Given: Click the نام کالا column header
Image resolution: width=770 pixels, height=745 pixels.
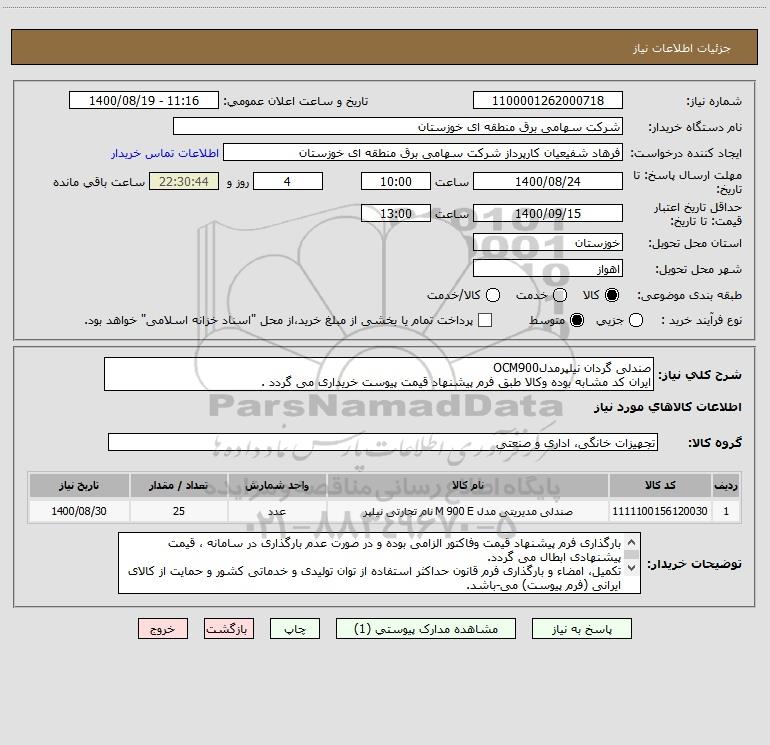Looking at the screenshot, I should pyautogui.click(x=468, y=485).
